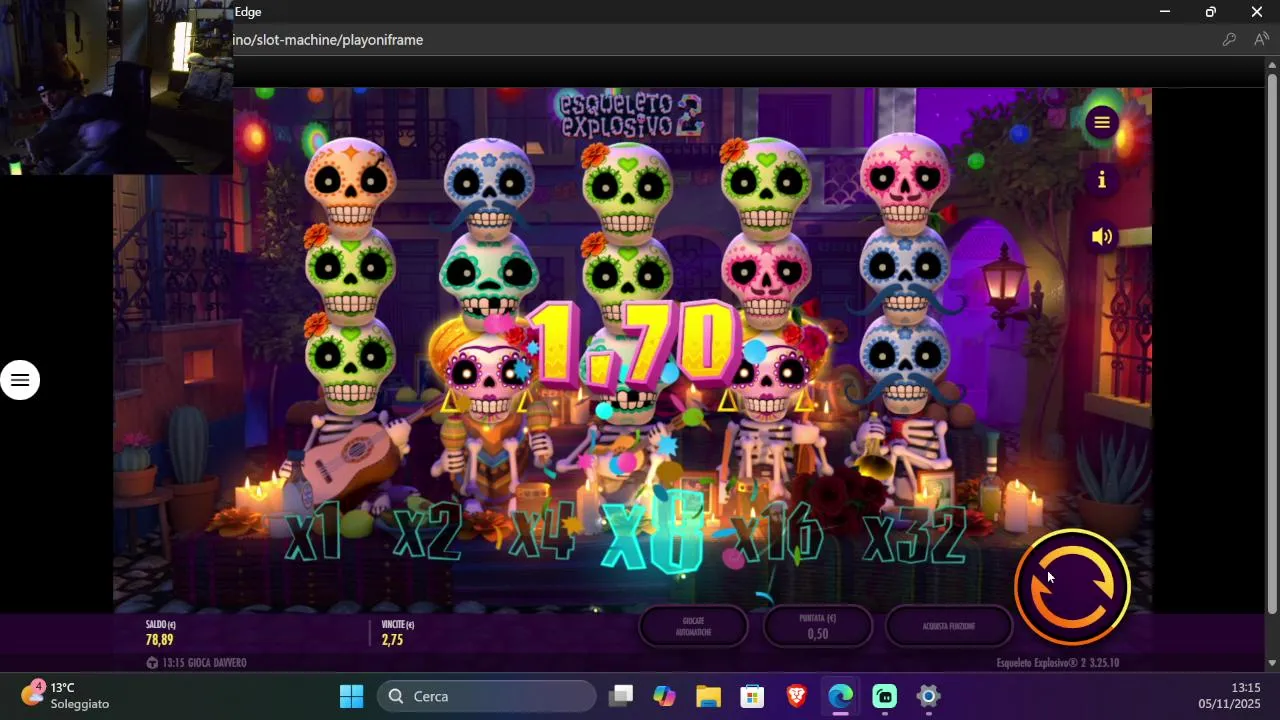Click the x32 multiplier indicator
The height and width of the screenshot is (720, 1280).
point(914,535)
